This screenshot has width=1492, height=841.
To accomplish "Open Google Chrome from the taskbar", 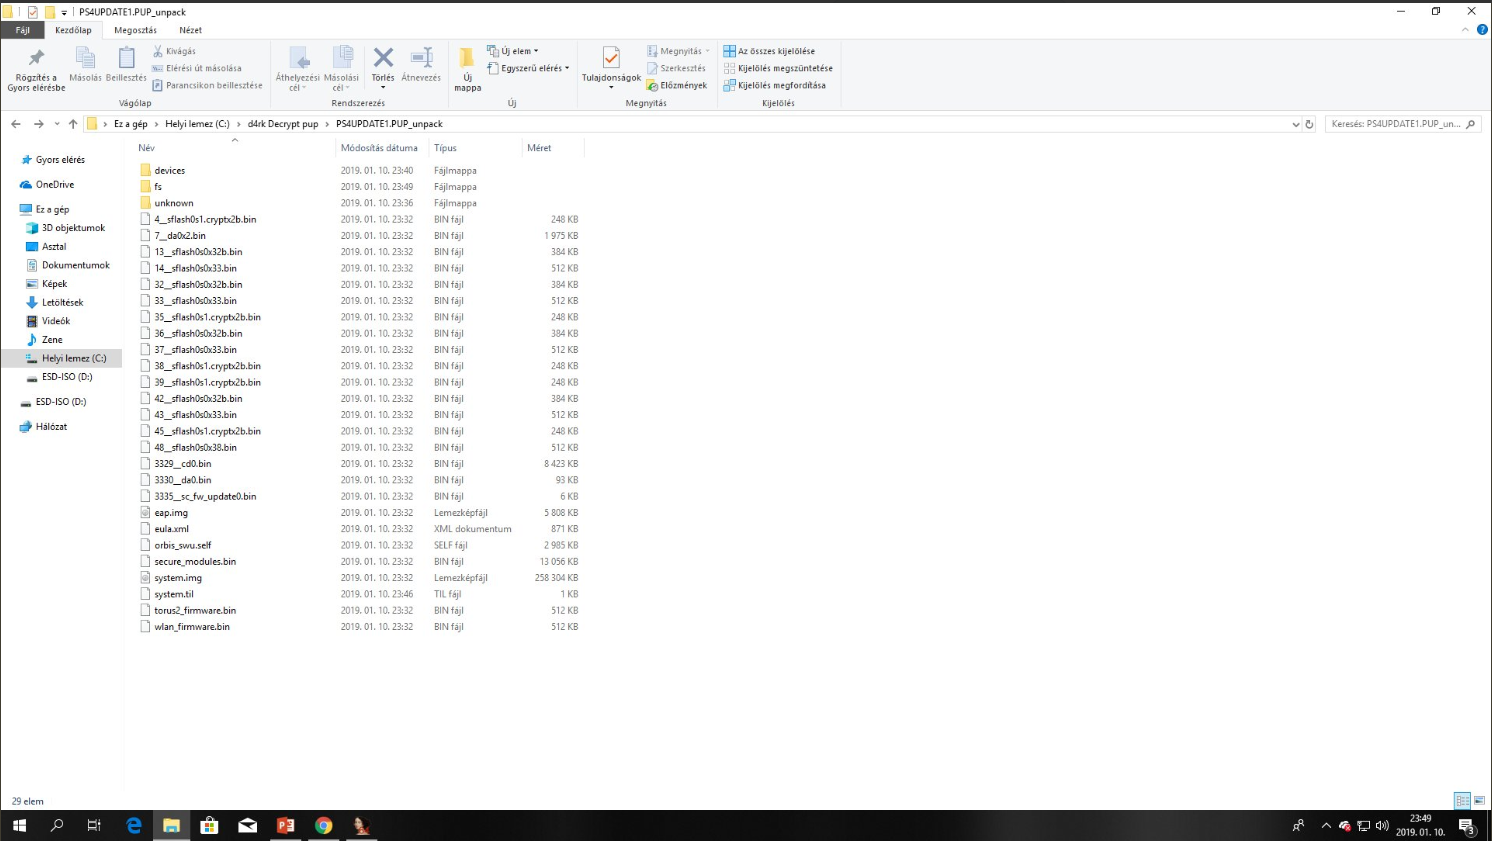I will [x=323, y=826].
